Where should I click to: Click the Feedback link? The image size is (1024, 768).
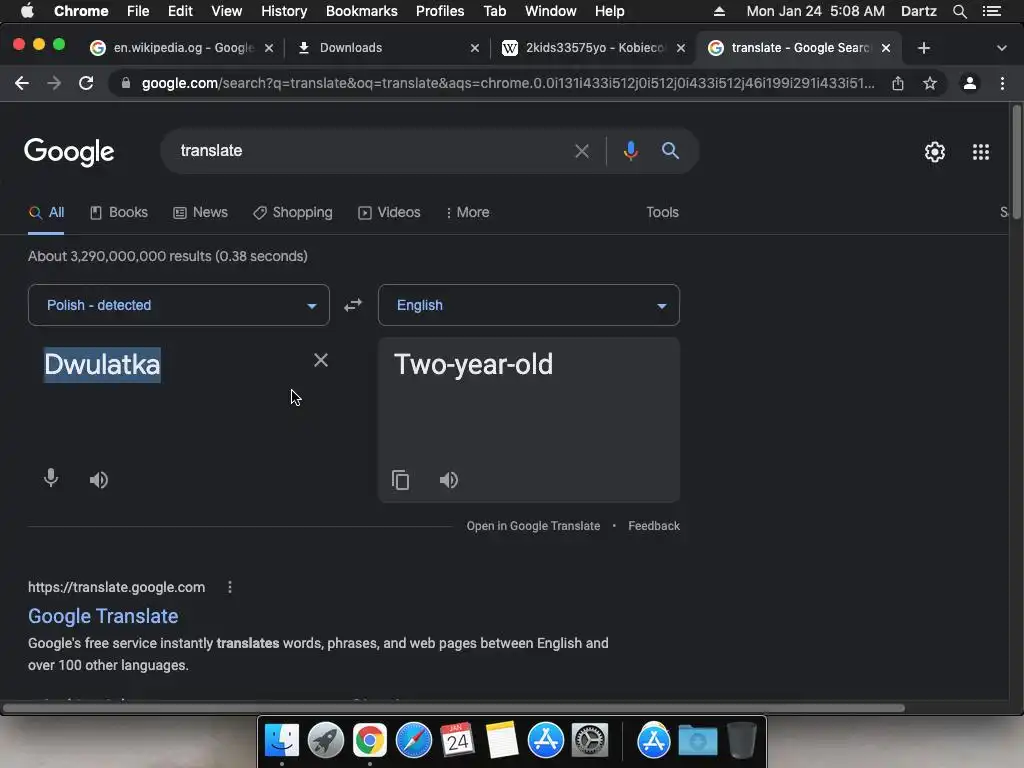pos(654,526)
